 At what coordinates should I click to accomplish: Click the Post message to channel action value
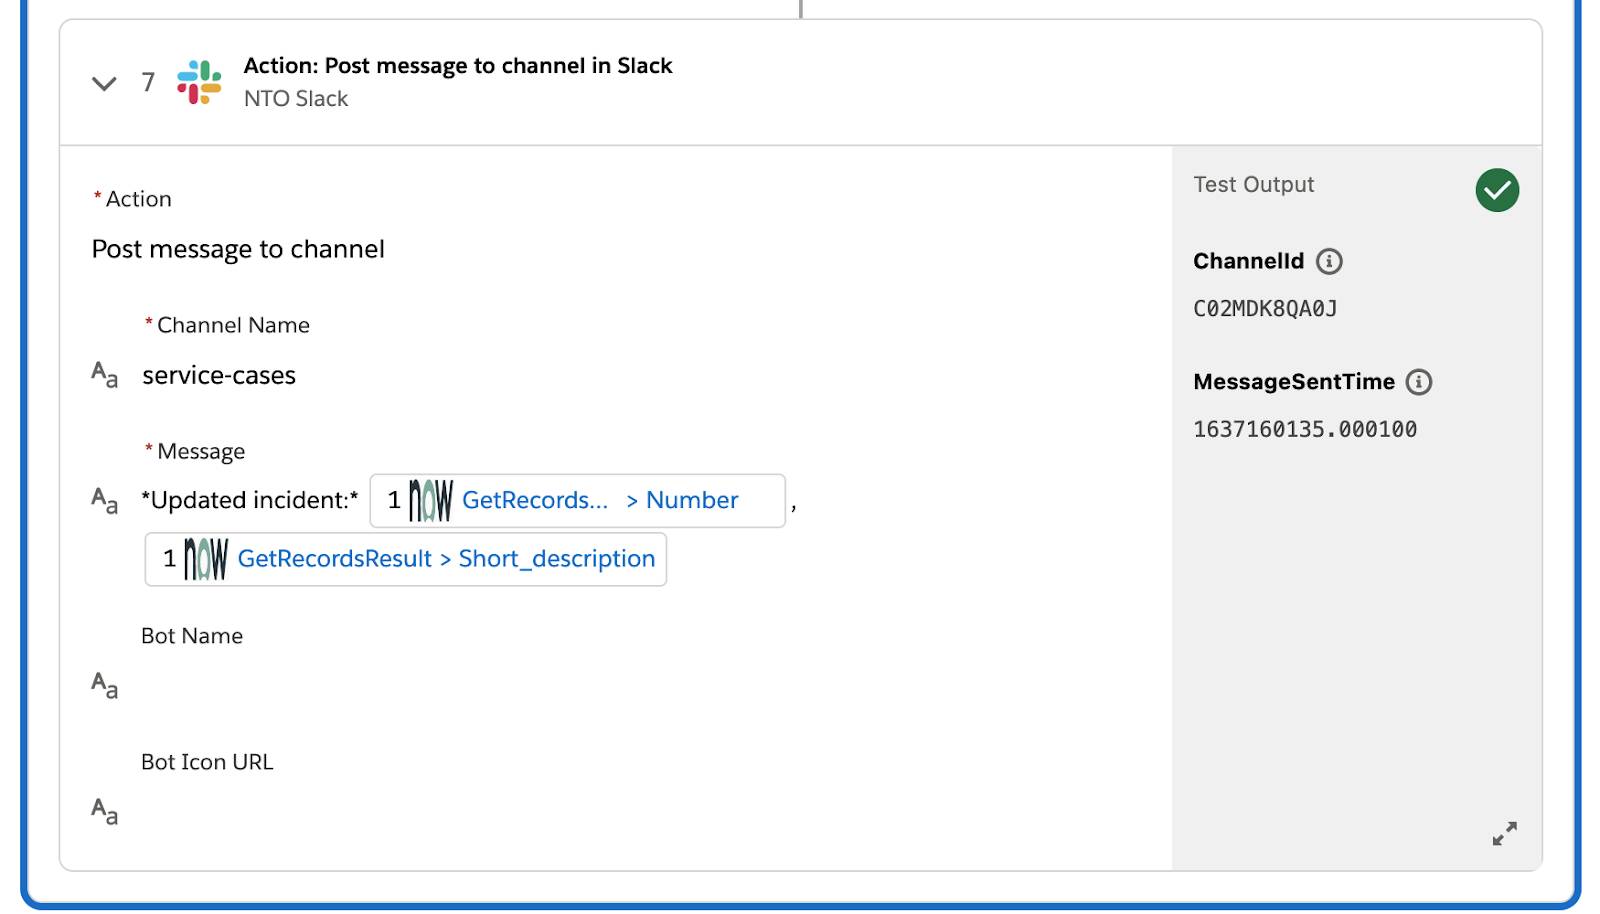click(238, 249)
